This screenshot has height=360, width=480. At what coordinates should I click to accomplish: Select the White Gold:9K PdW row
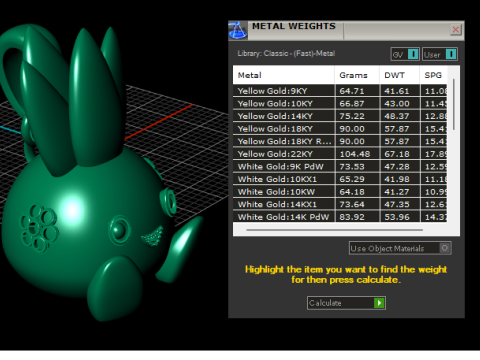tap(340, 167)
